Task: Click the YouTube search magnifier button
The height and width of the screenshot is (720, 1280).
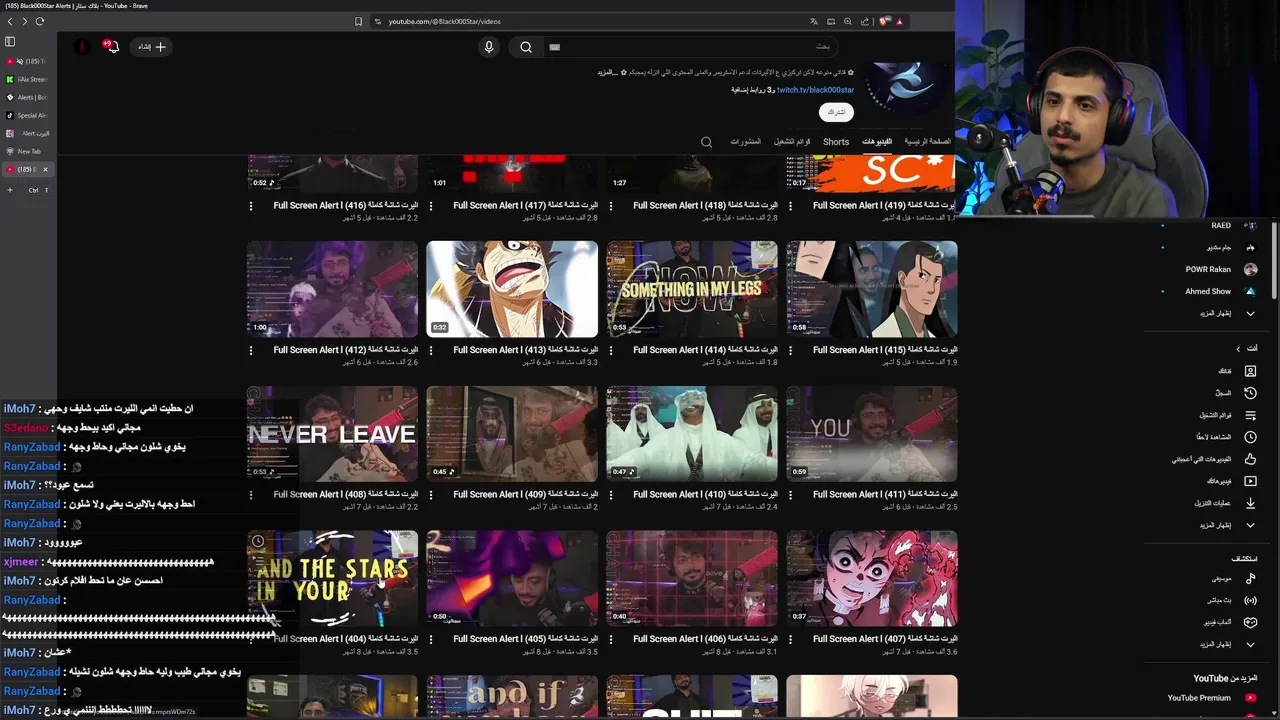Action: click(526, 46)
